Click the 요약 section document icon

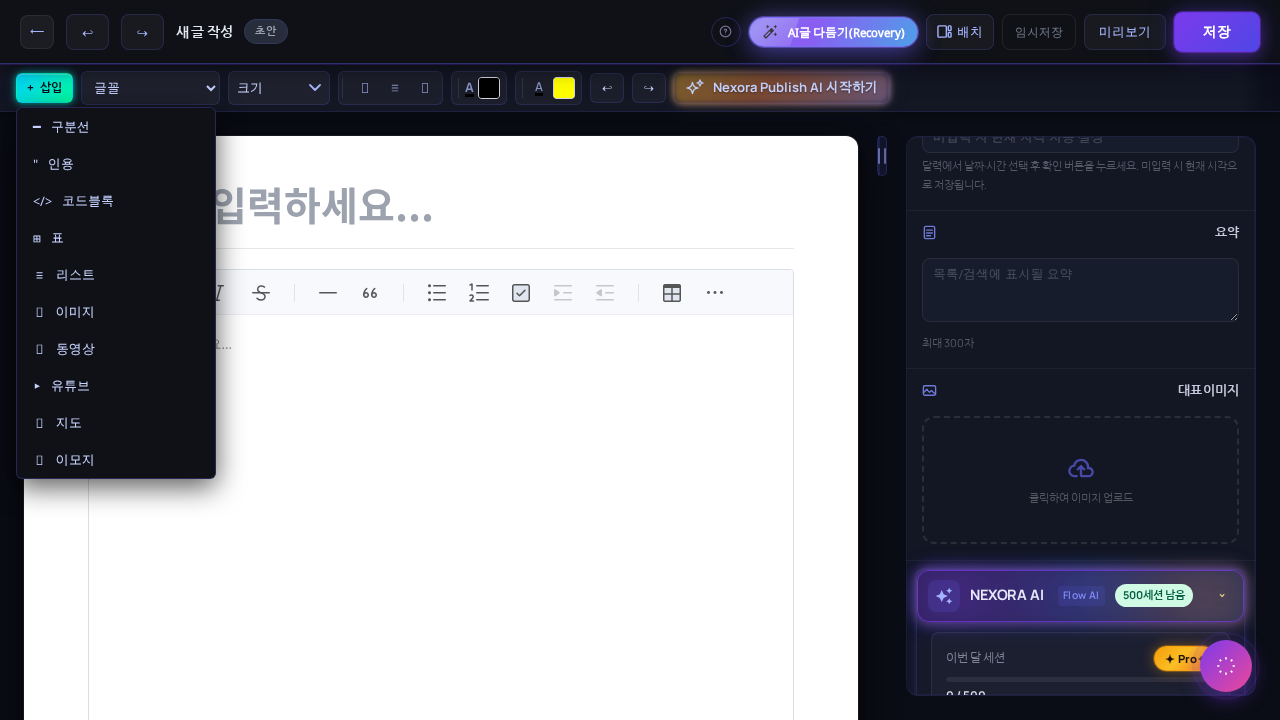point(930,232)
